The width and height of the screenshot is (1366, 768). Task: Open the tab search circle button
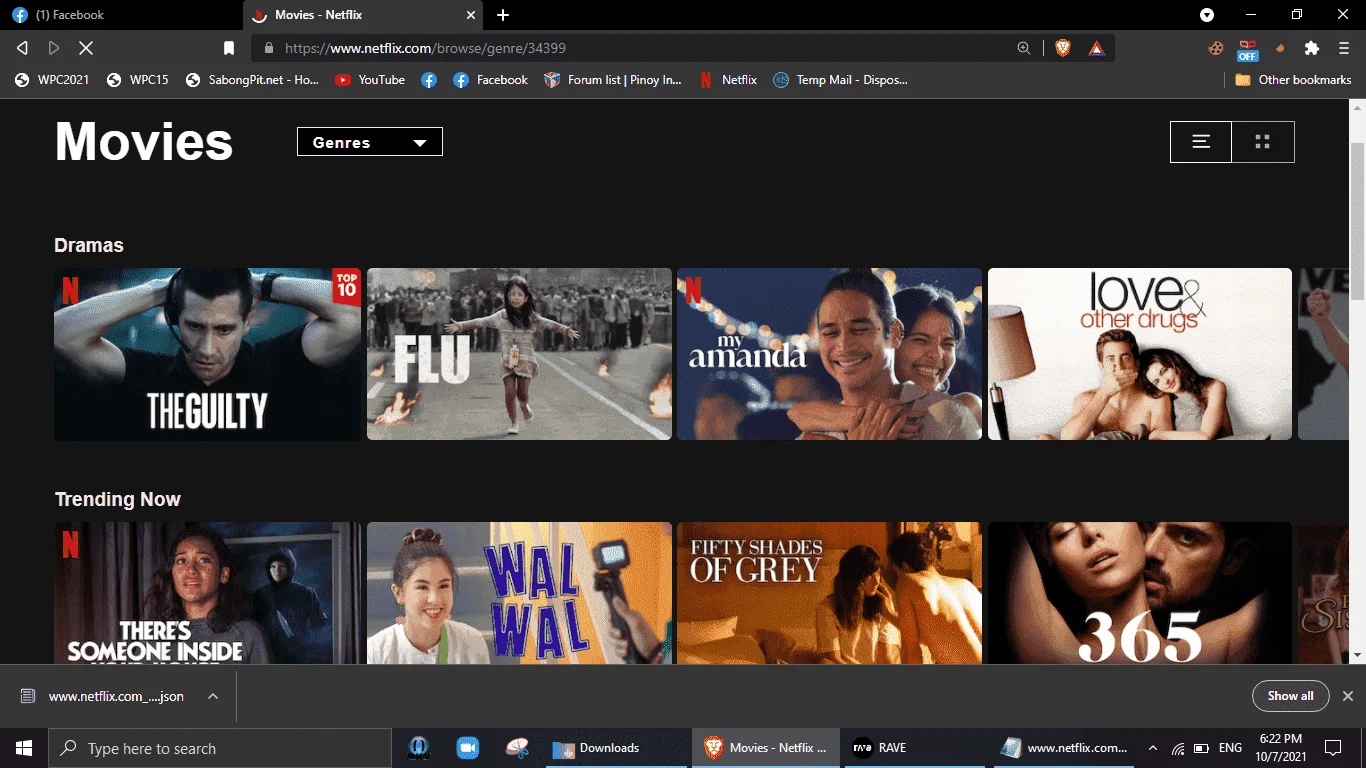click(x=1207, y=15)
